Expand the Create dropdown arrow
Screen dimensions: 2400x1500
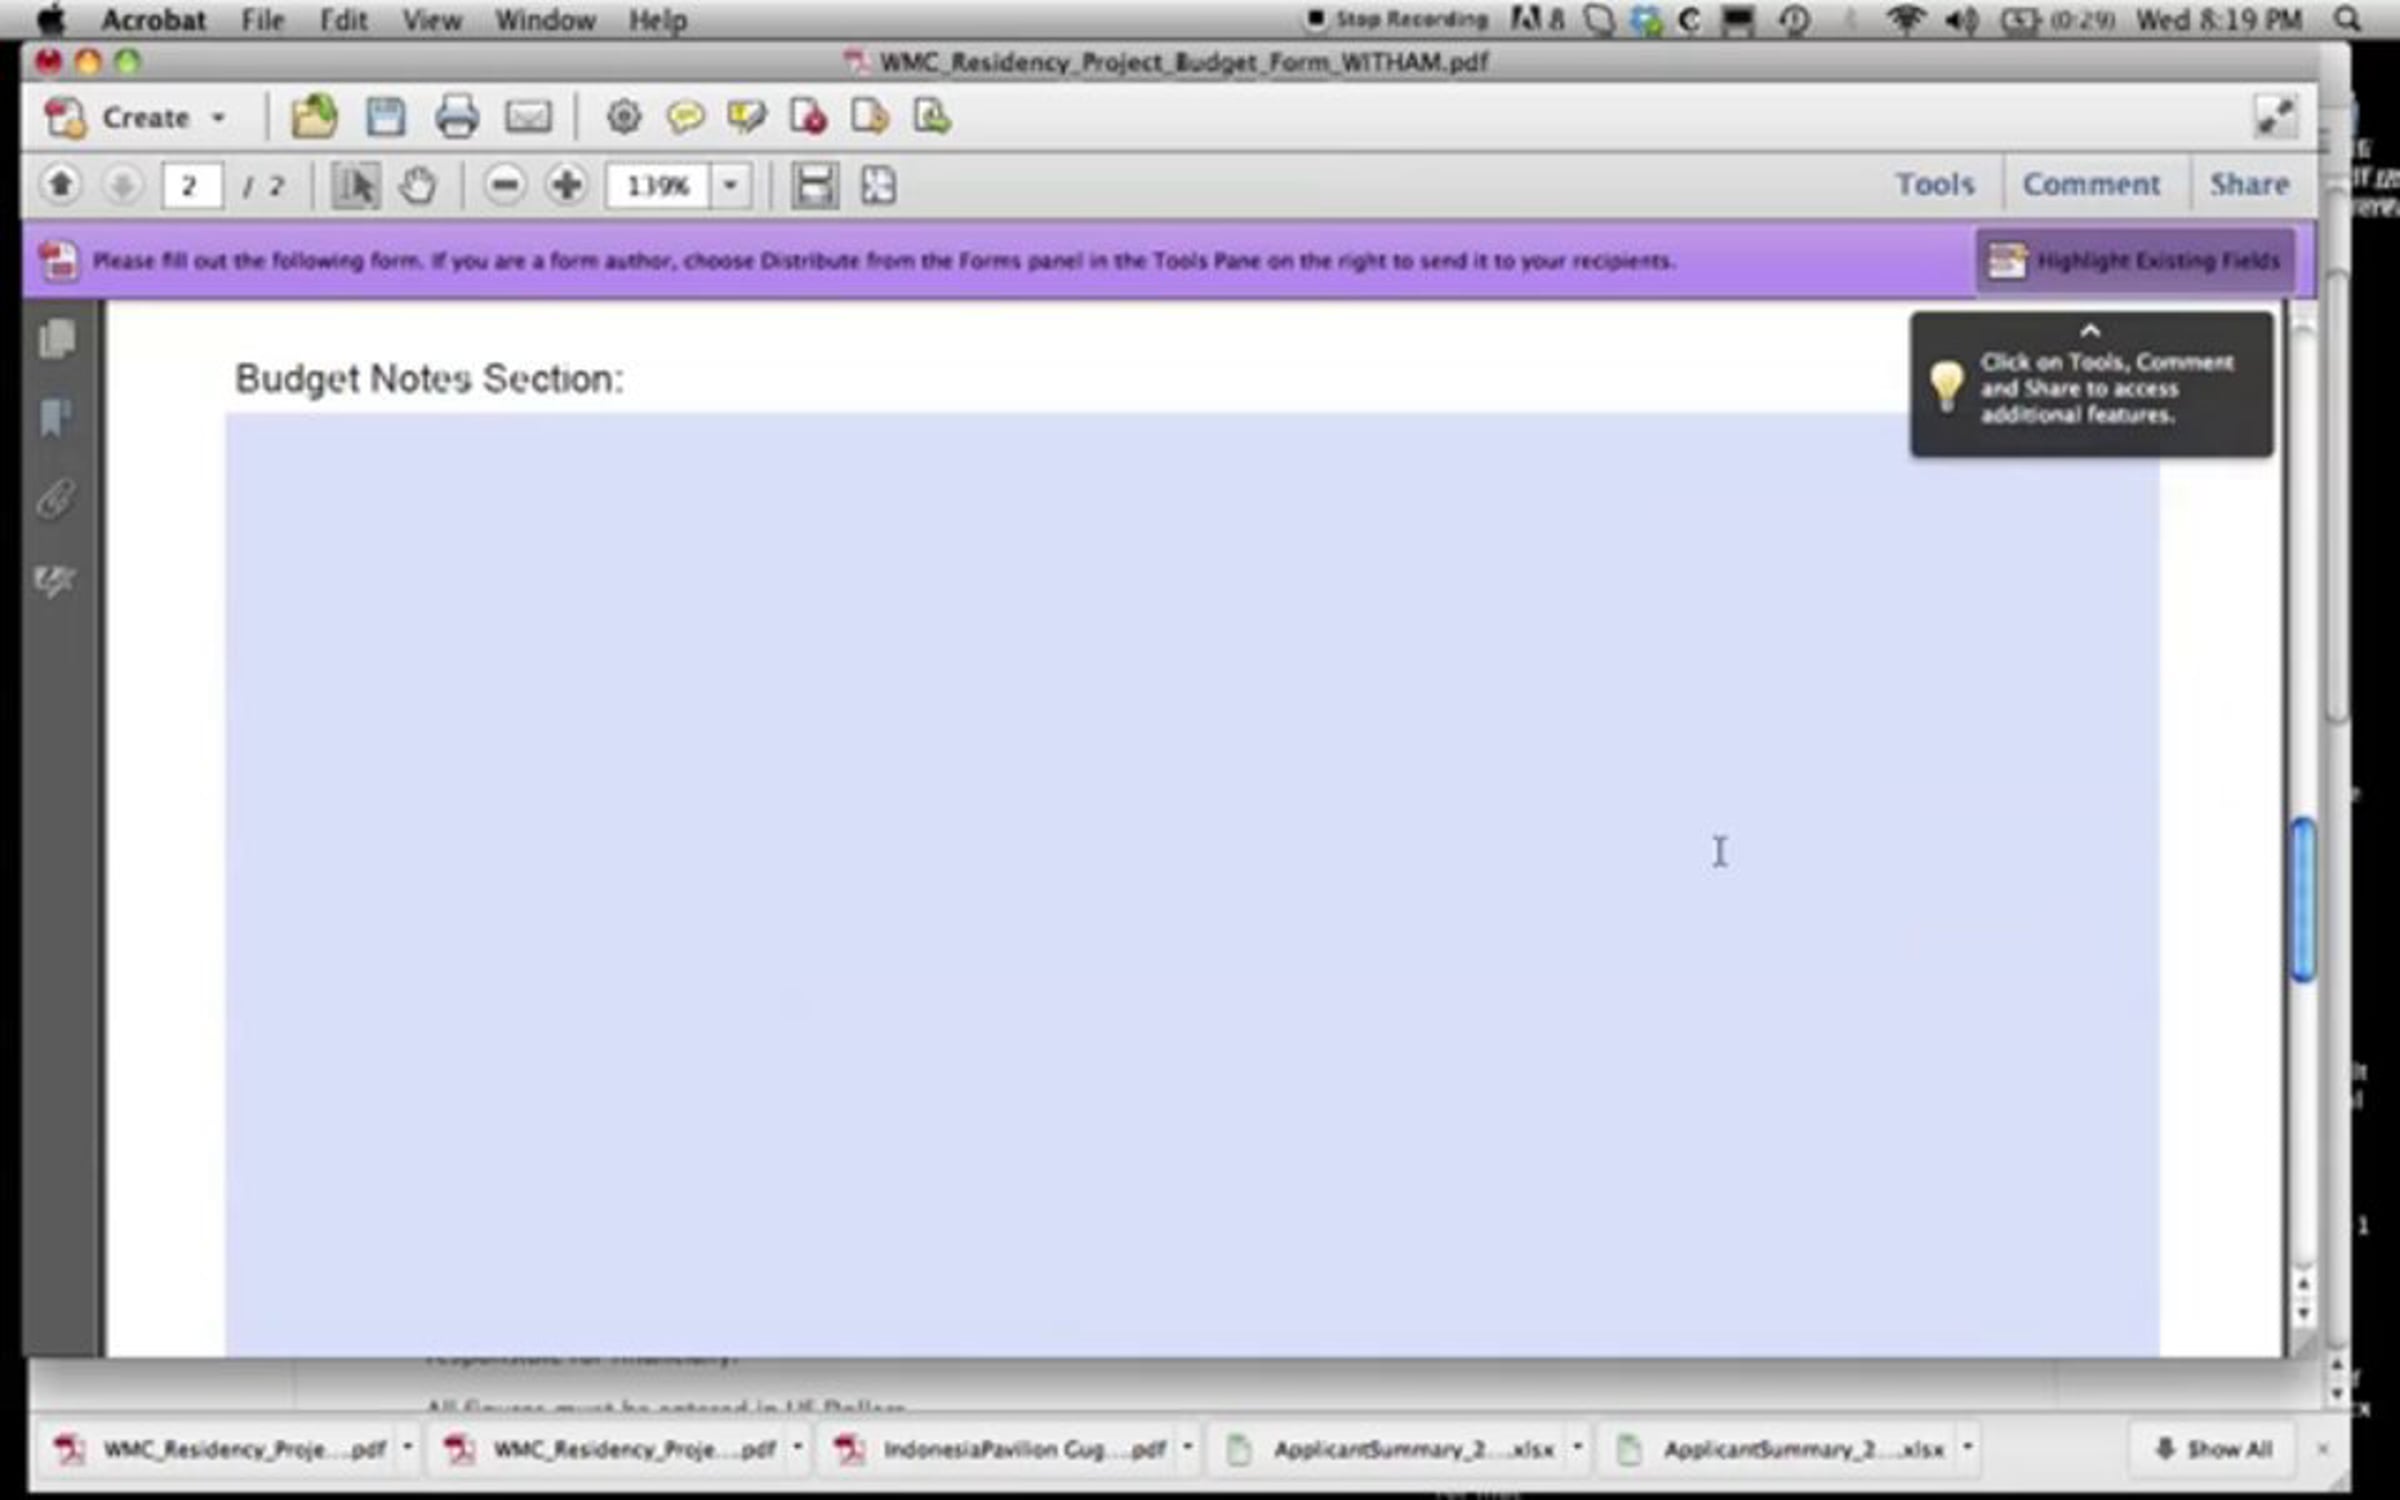[x=218, y=118]
